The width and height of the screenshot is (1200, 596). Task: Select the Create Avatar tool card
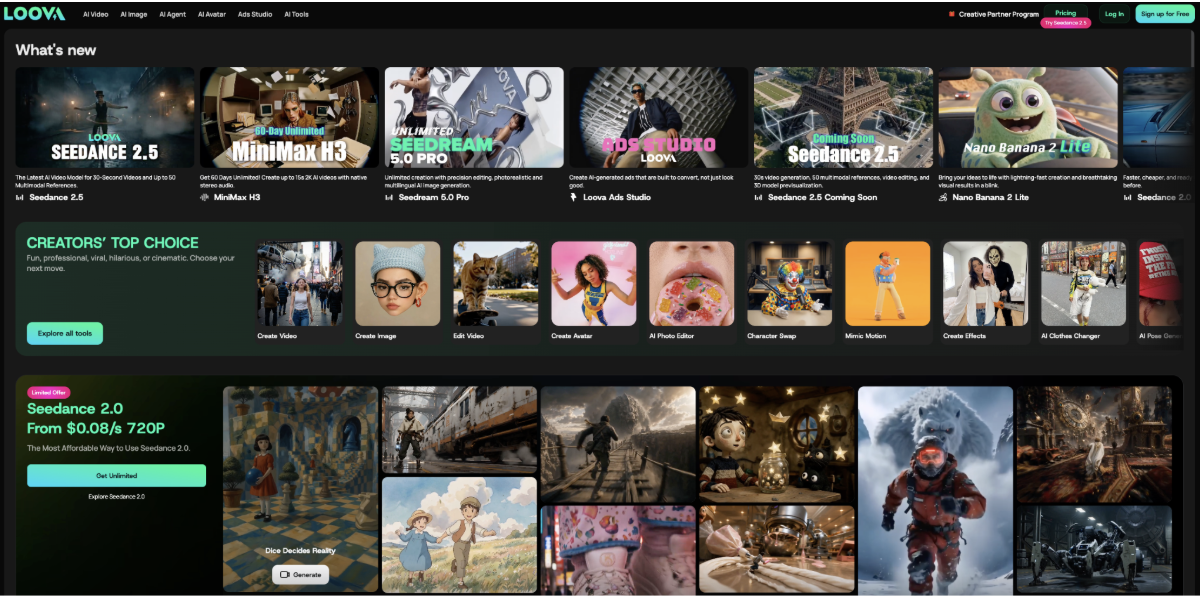pyautogui.click(x=593, y=290)
